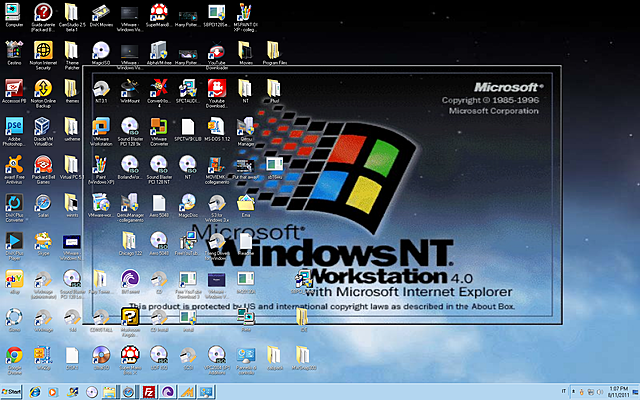
Task: Open FileZilla from the taskbar
Action: point(149,392)
